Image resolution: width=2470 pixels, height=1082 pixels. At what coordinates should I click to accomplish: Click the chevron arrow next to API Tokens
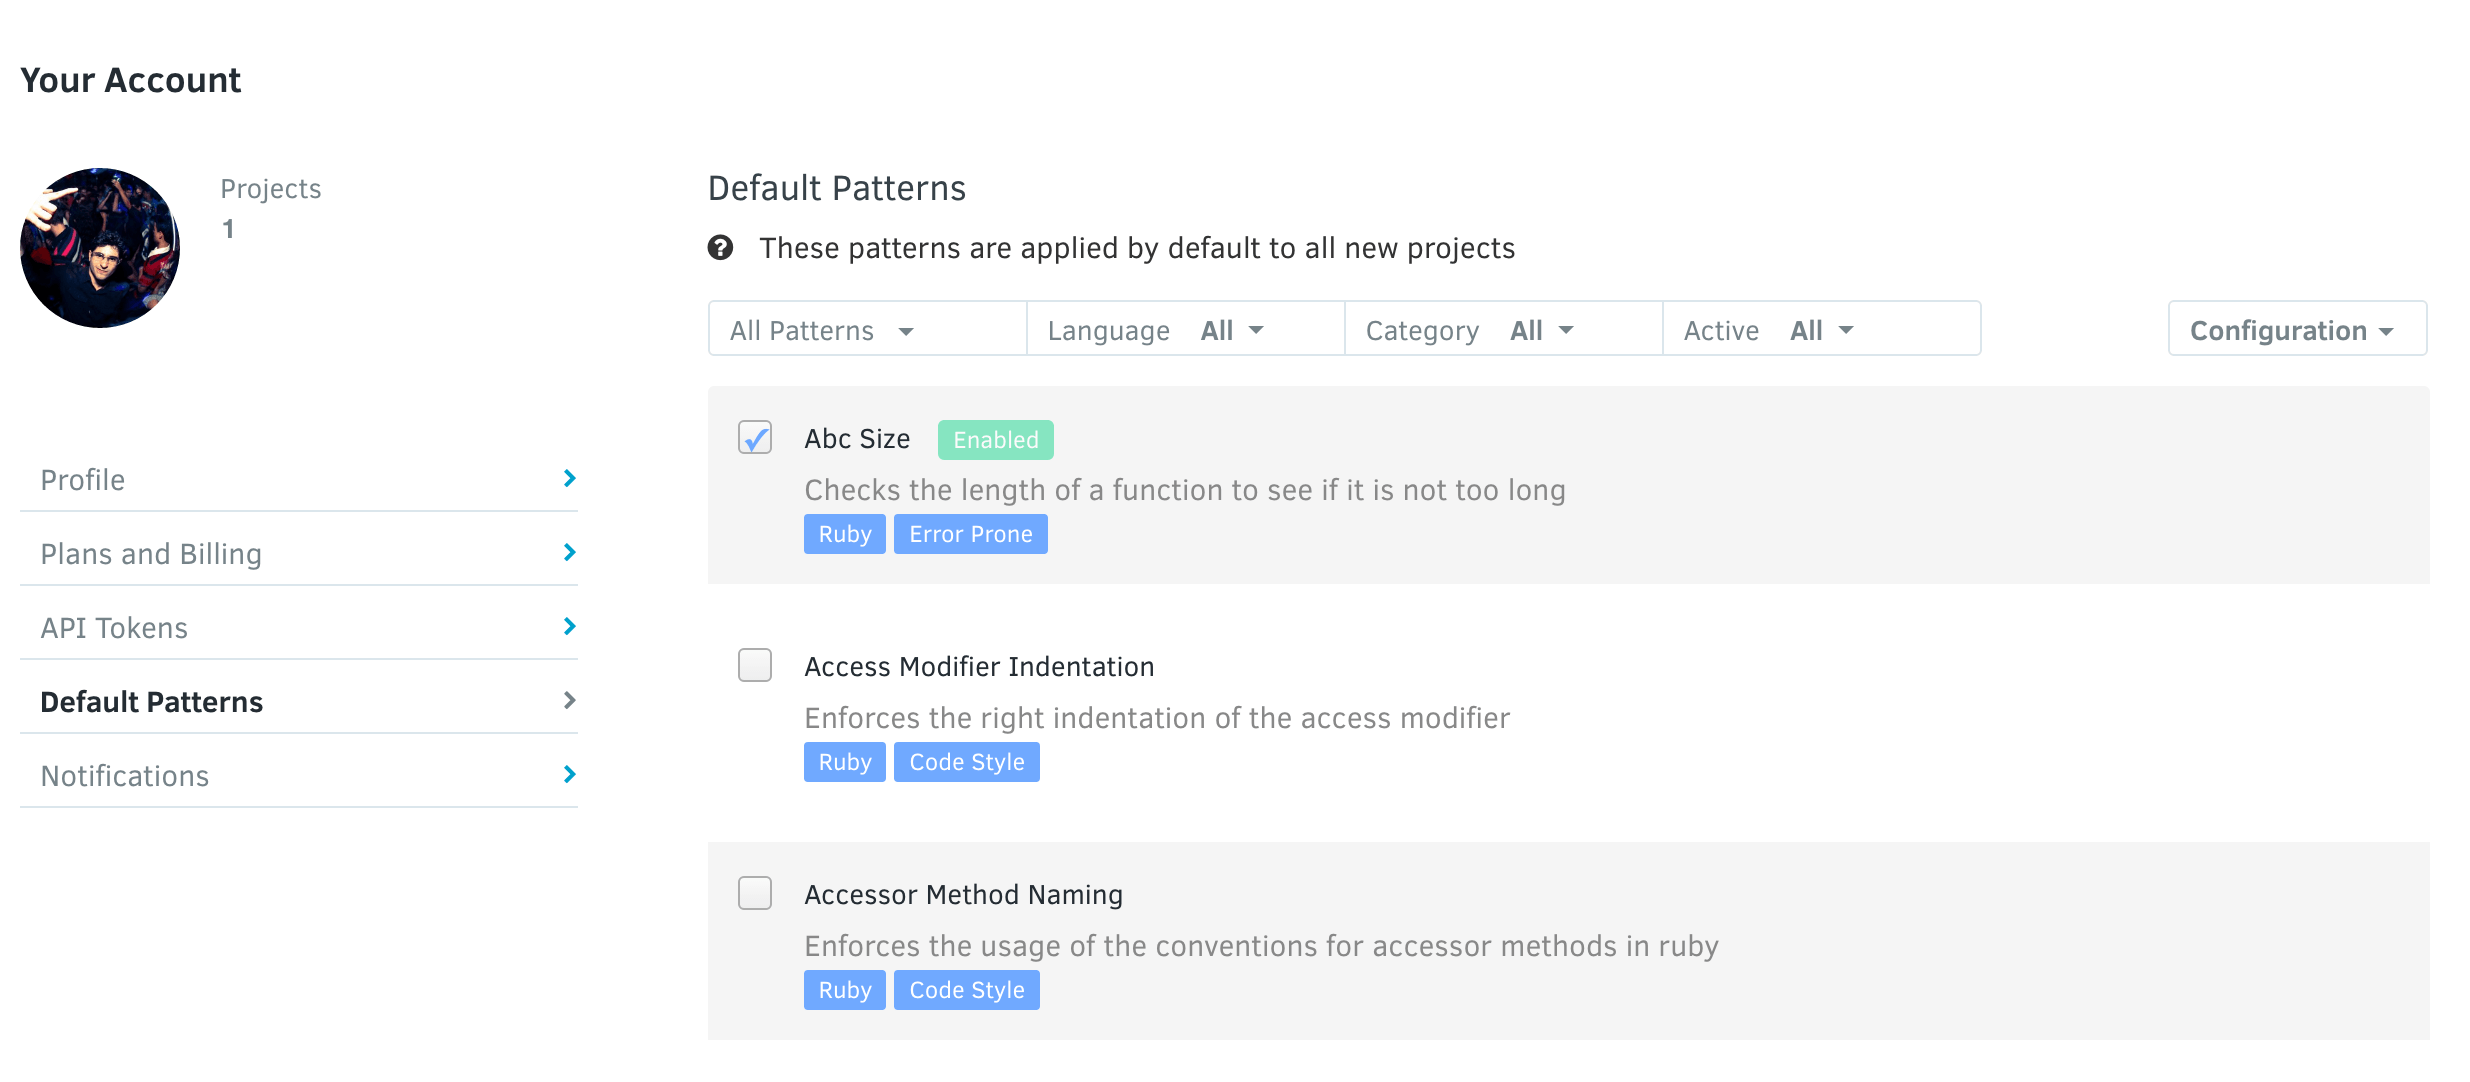pos(568,626)
